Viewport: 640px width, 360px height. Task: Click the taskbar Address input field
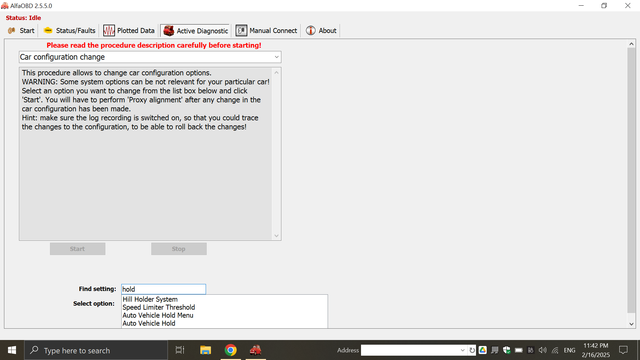(x=410, y=350)
